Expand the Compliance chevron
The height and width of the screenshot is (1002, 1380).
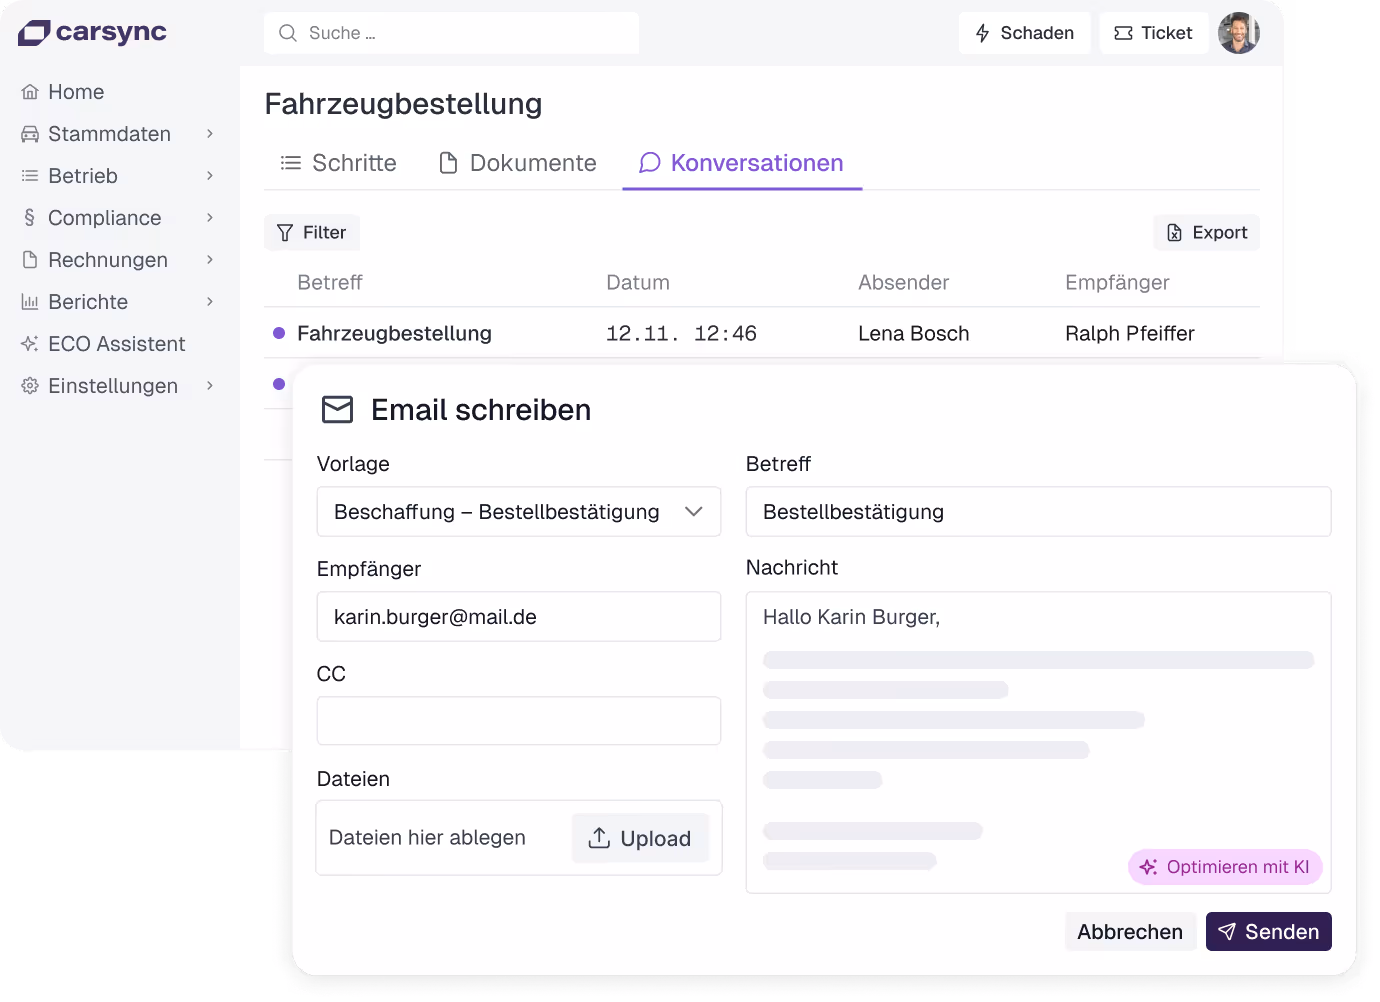(x=210, y=218)
